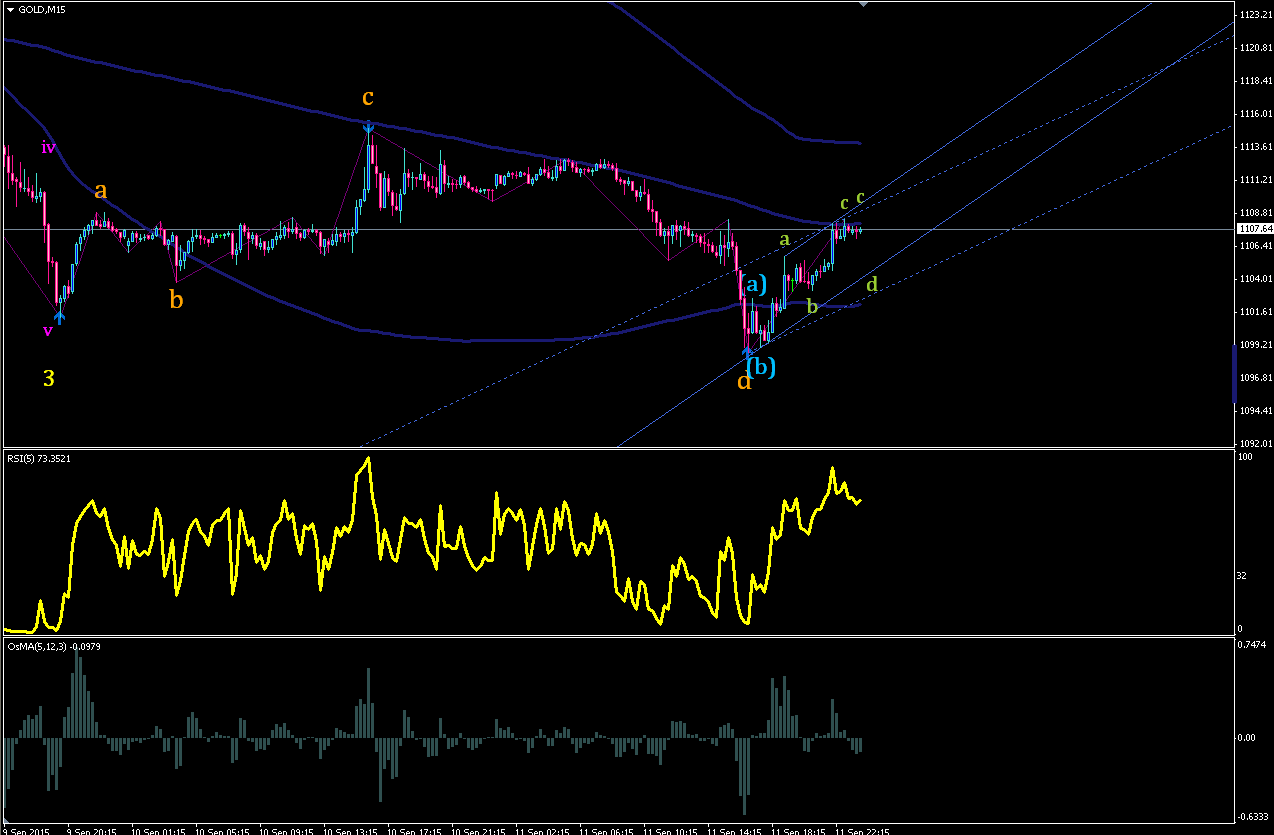
Task: Select the cyan (b) wave label
Action: pos(761,367)
